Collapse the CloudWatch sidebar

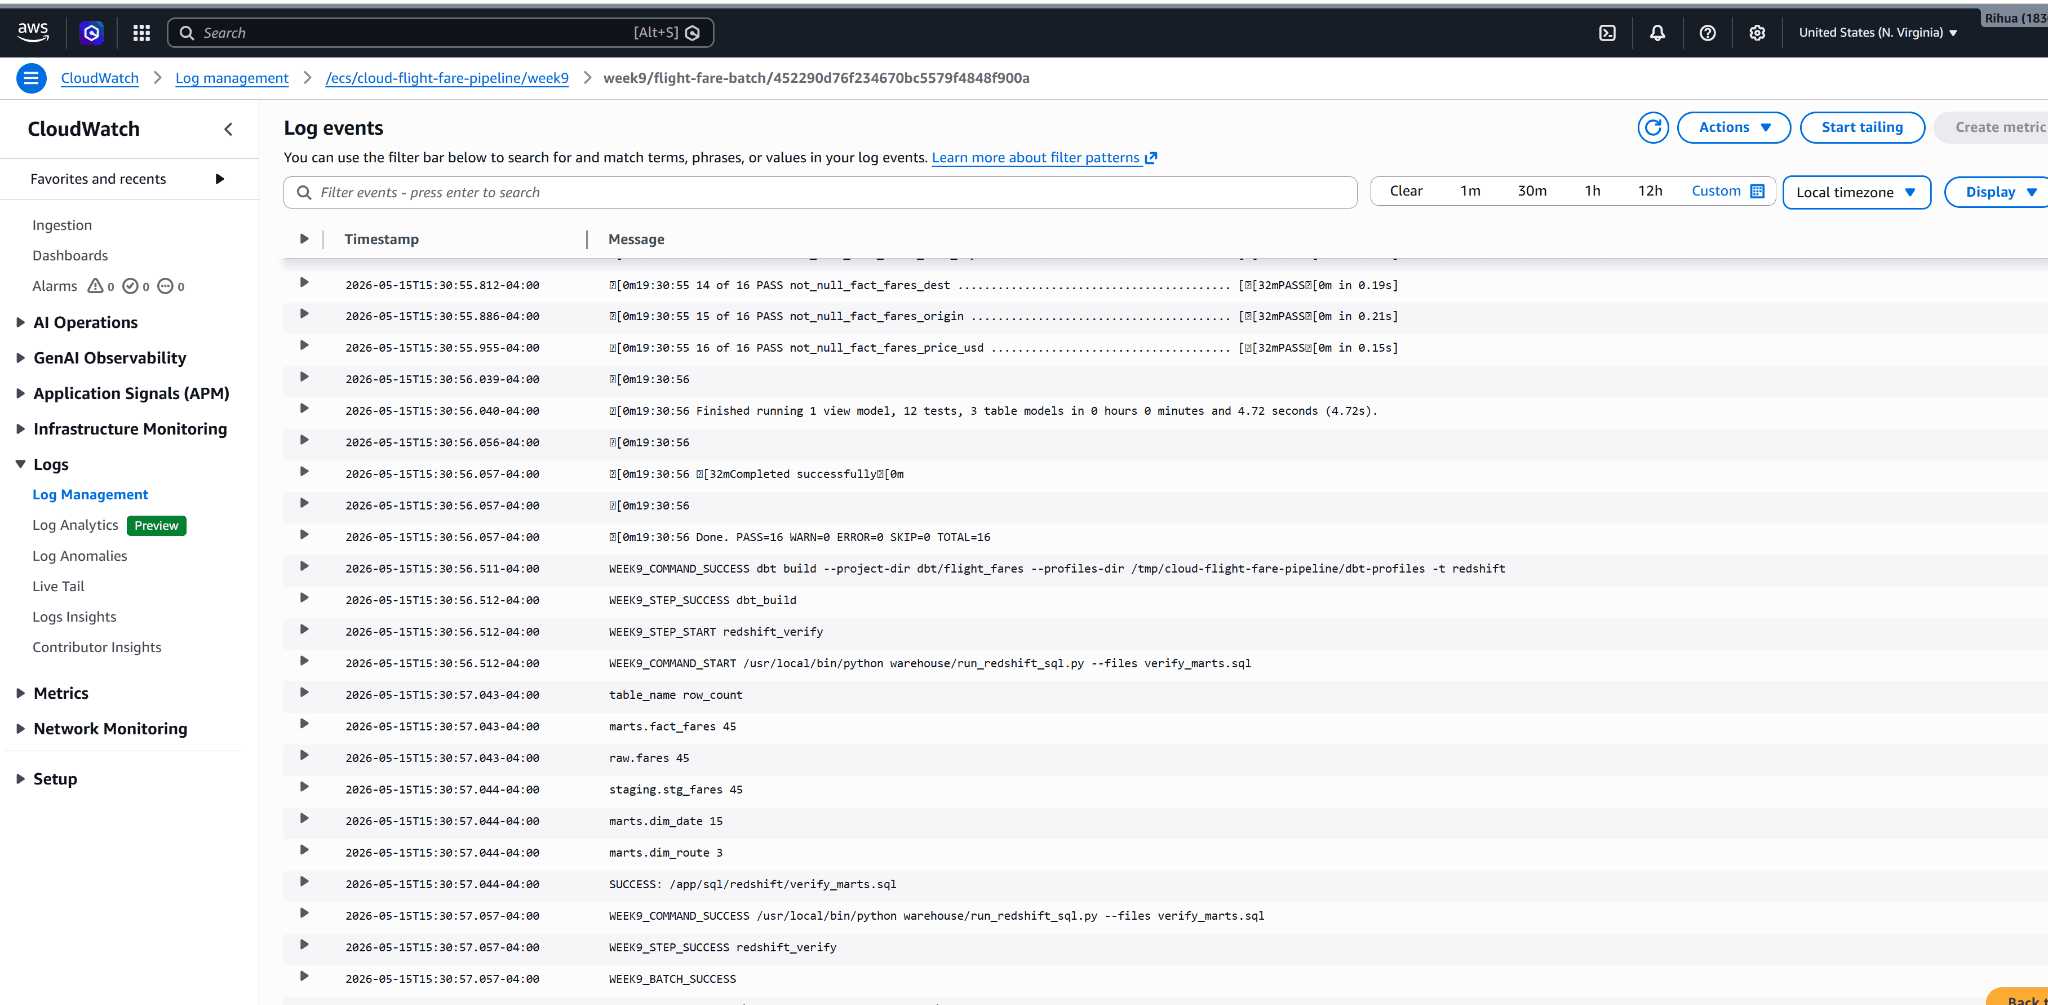pyautogui.click(x=228, y=129)
